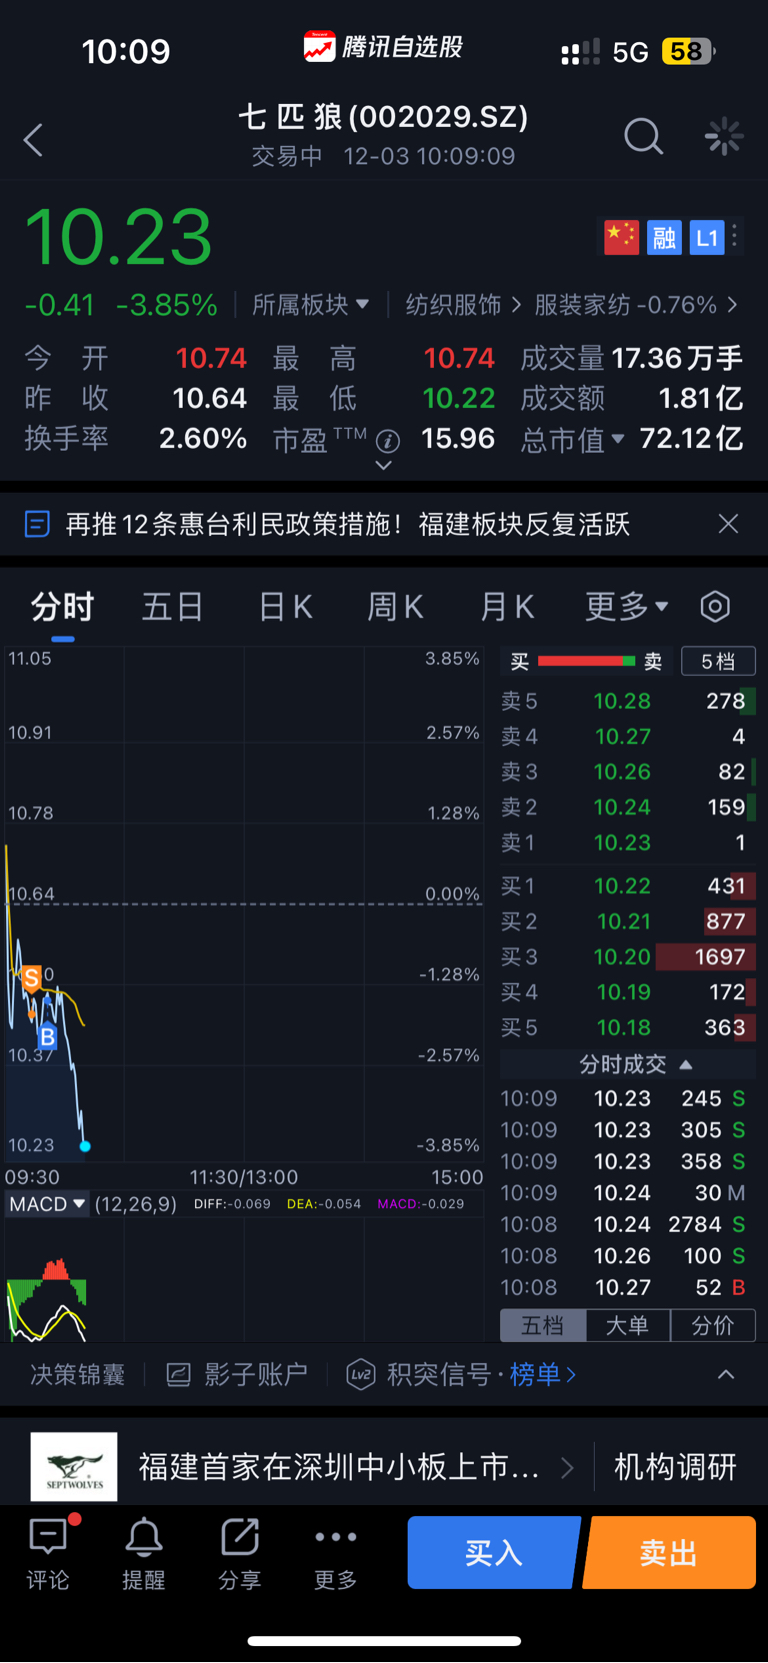The image size is (768, 1663).
Task: Expand the 所属板块 dropdown
Action: (x=311, y=304)
